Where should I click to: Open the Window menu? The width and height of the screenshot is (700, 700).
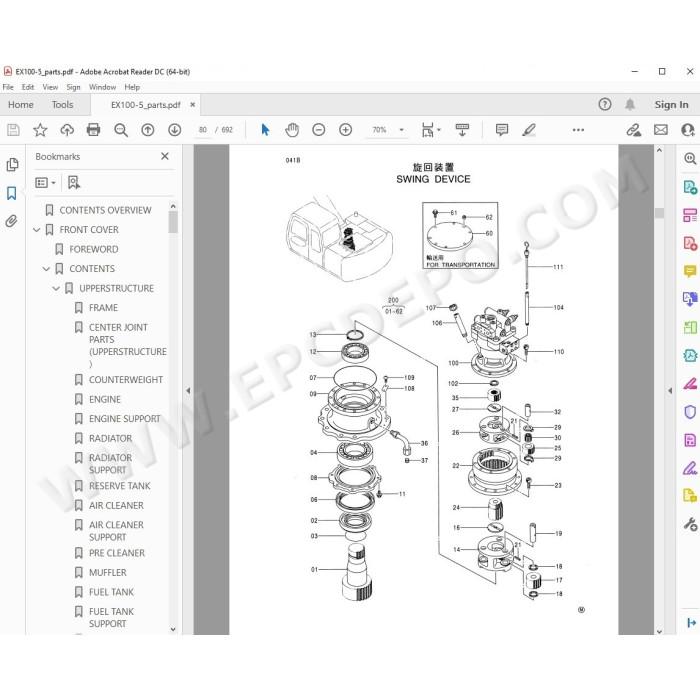(102, 87)
